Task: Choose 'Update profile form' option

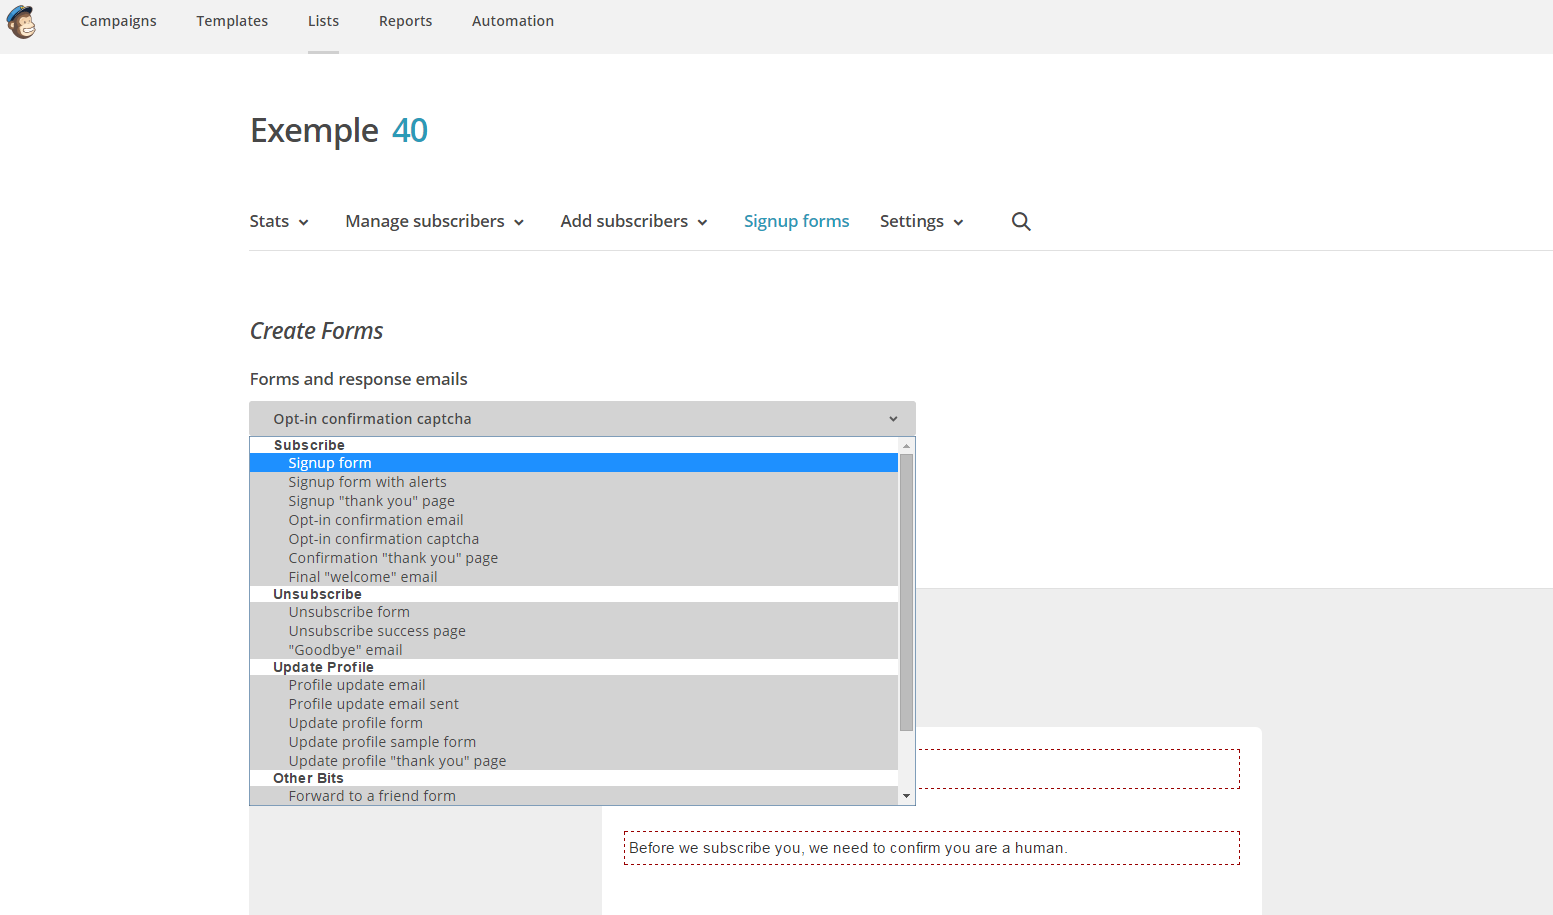Action: [574, 723]
